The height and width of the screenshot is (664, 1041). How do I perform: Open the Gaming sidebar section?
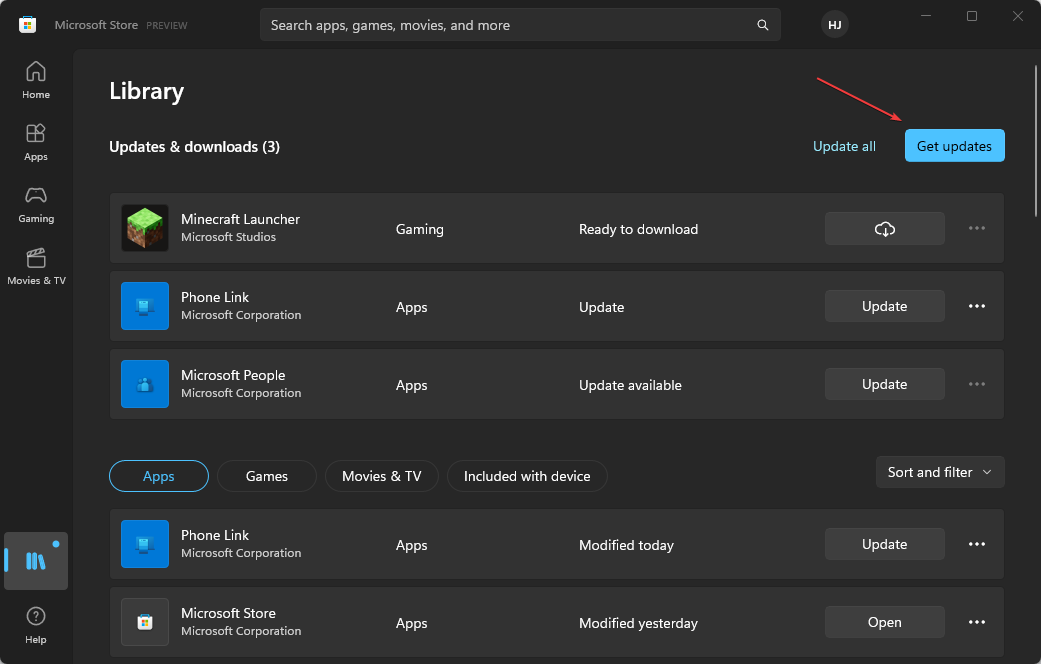pos(36,204)
